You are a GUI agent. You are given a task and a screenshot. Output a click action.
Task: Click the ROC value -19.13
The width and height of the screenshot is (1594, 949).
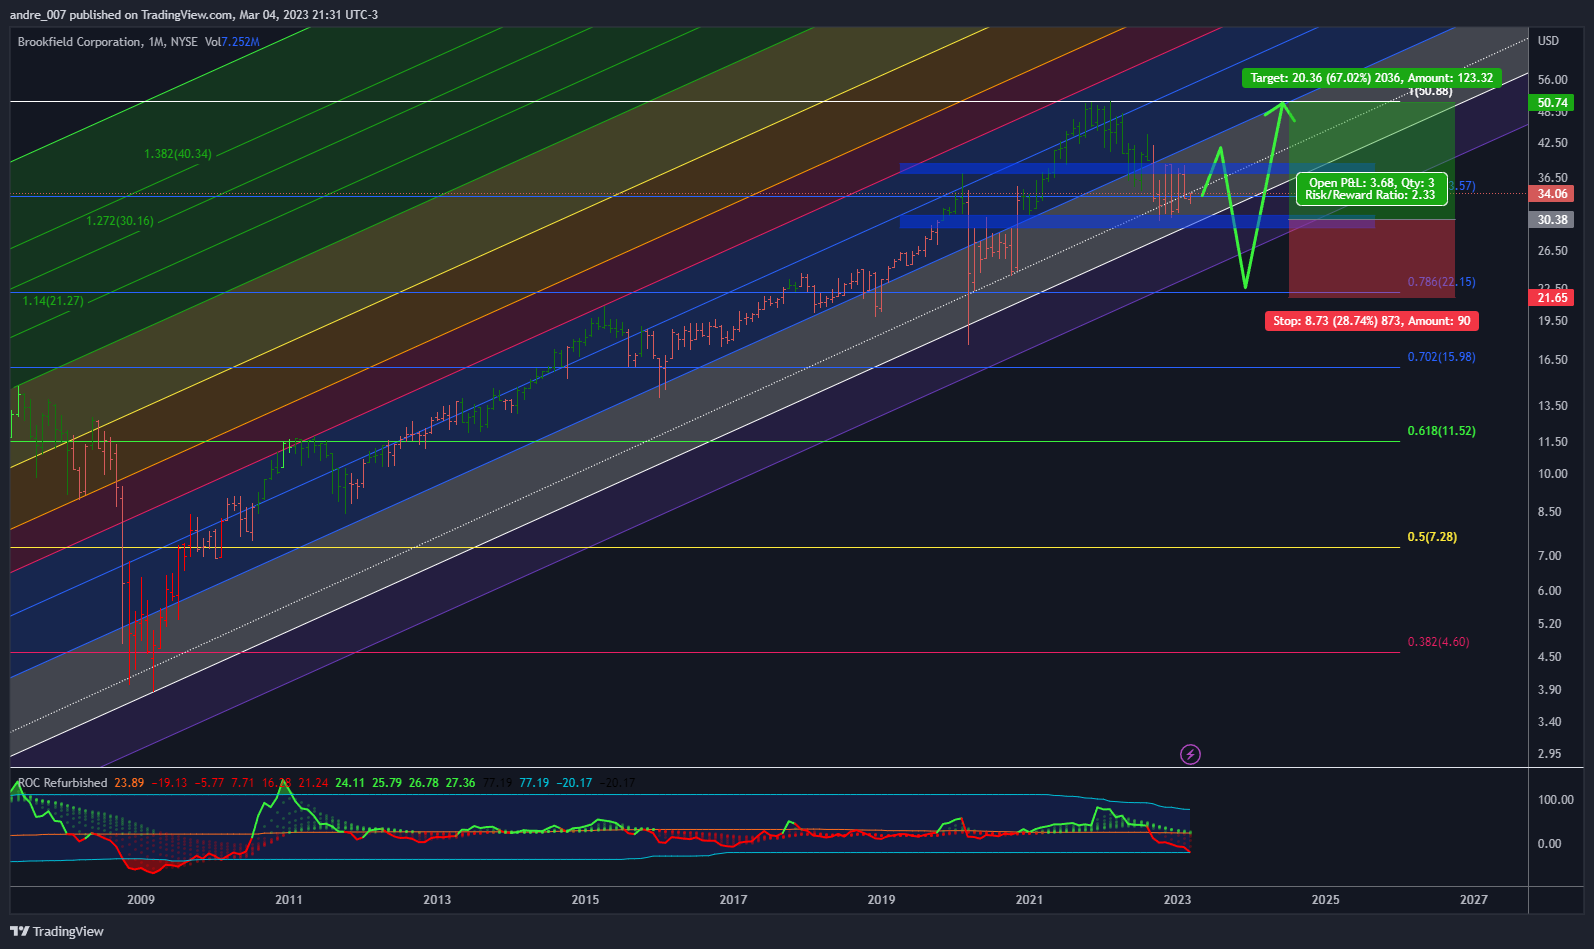click(170, 783)
